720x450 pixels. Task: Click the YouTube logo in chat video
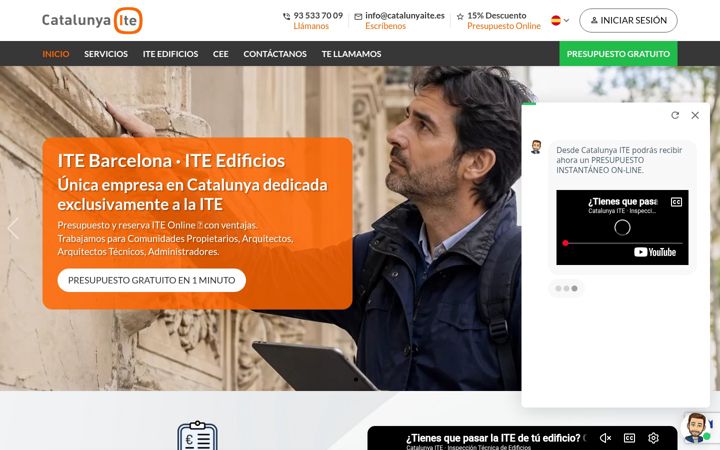pos(655,252)
